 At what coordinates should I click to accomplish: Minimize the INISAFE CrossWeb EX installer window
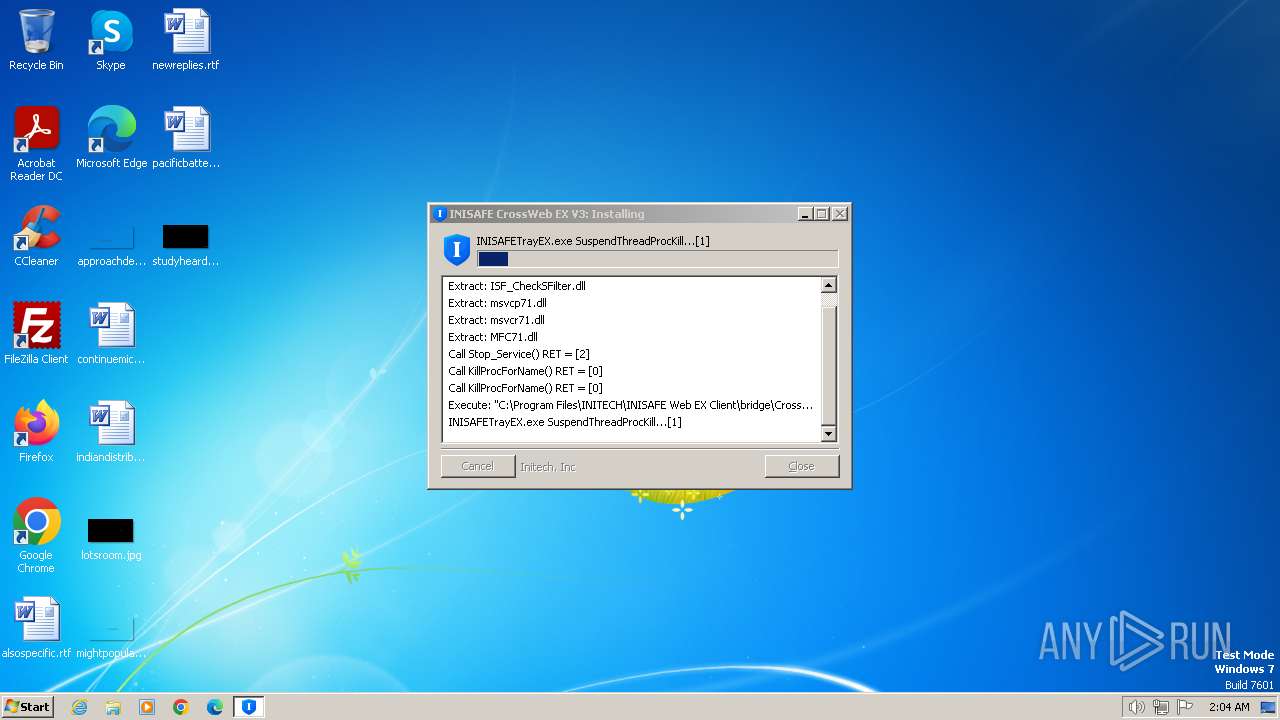(x=805, y=214)
